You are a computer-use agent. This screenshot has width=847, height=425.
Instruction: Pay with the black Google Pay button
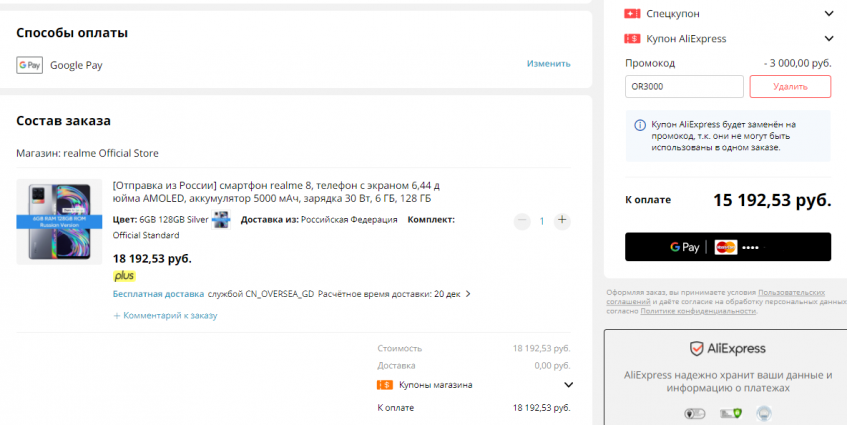(x=727, y=247)
